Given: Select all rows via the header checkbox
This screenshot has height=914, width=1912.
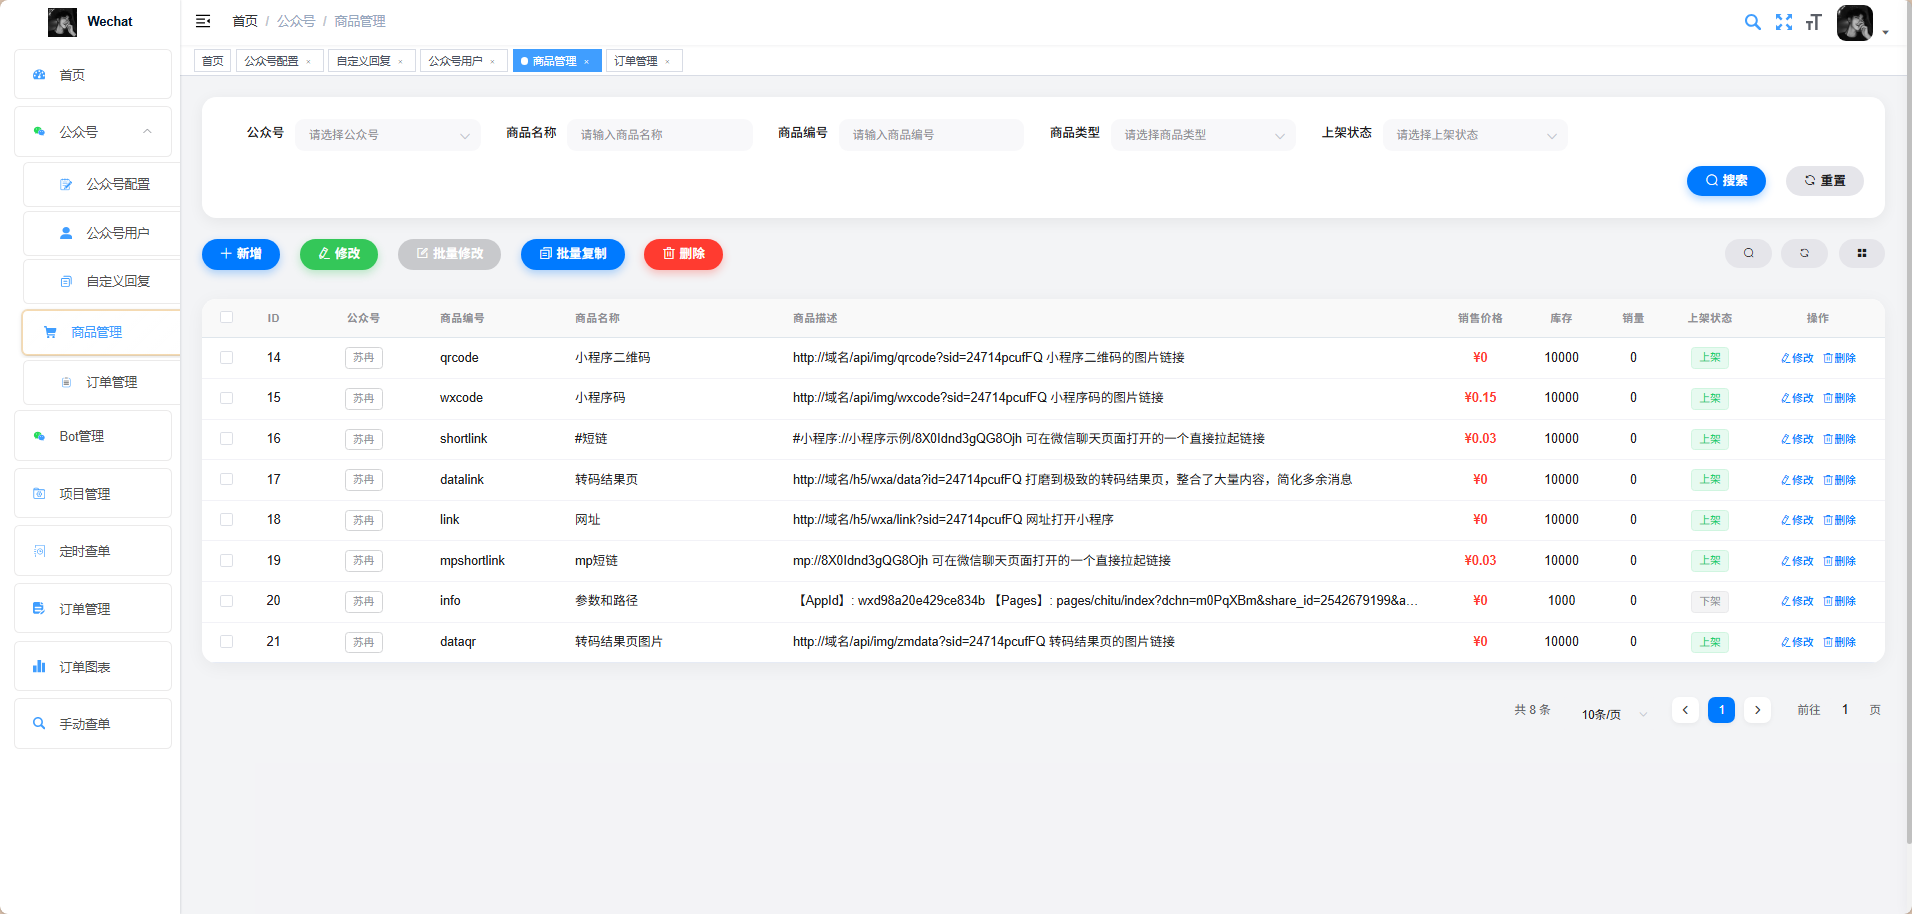Looking at the screenshot, I should click(226, 317).
